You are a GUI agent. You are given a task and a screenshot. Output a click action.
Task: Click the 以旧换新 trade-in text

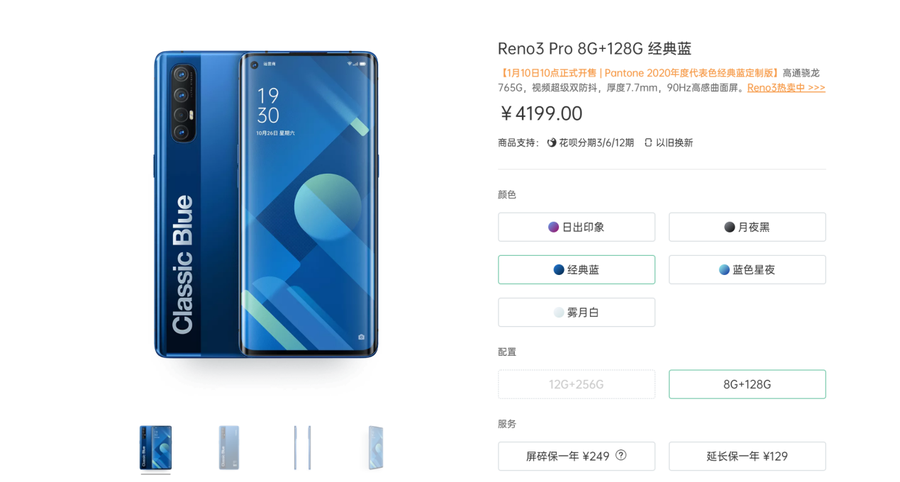pos(674,143)
